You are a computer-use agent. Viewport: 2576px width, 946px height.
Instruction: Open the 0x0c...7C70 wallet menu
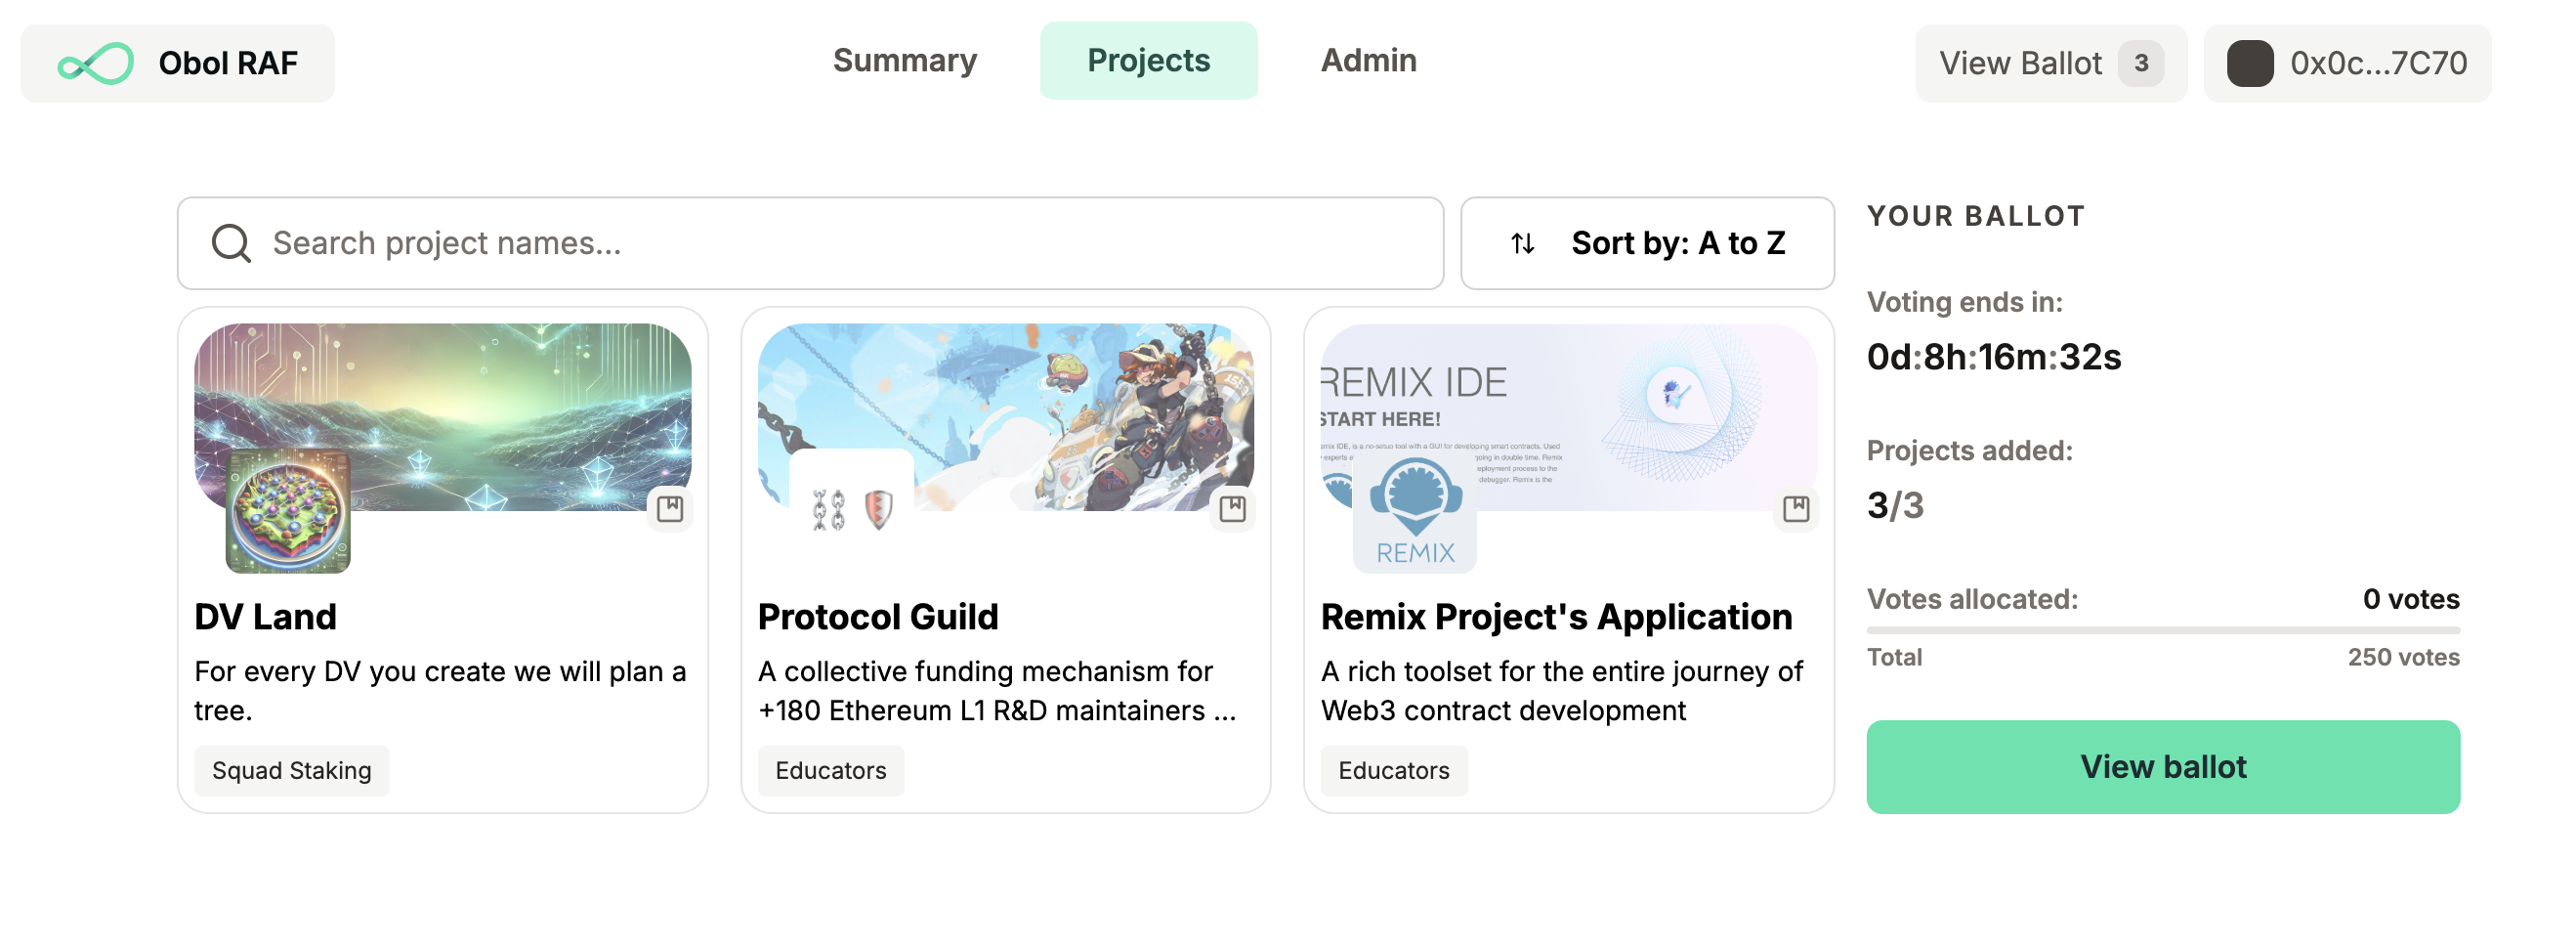click(x=2346, y=63)
